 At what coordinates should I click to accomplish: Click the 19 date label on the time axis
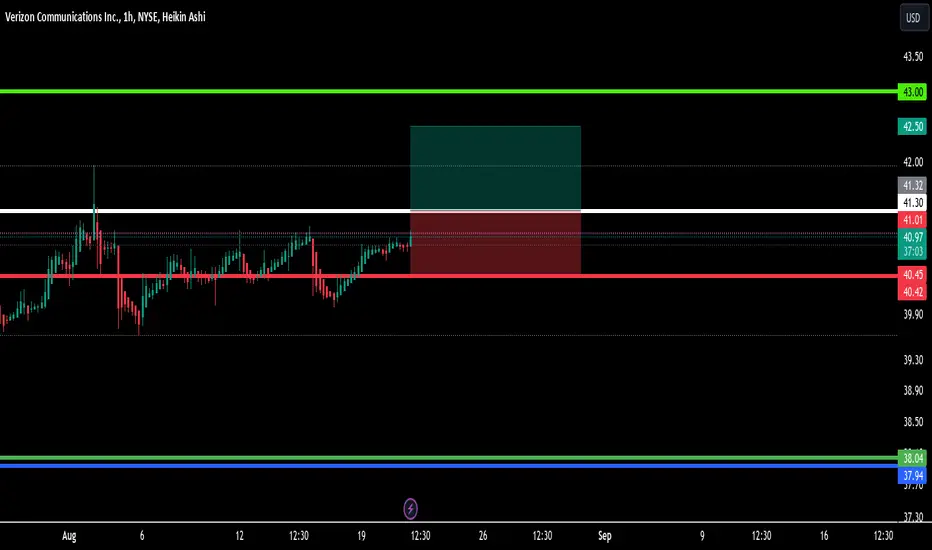click(361, 536)
